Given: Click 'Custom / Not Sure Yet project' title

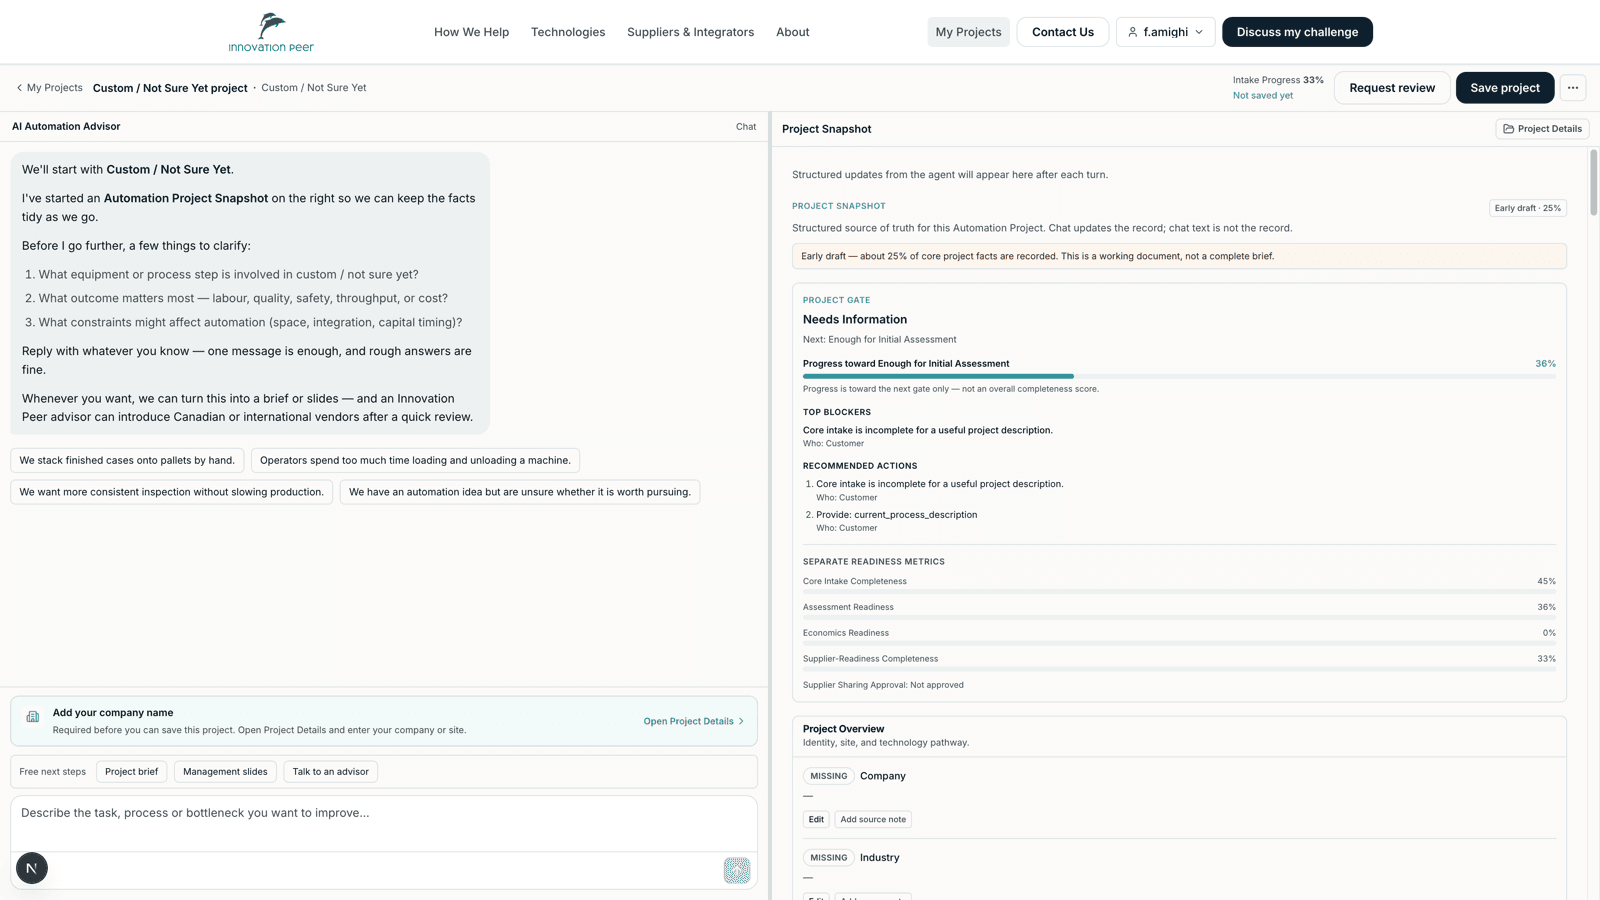Looking at the screenshot, I should [x=170, y=88].
